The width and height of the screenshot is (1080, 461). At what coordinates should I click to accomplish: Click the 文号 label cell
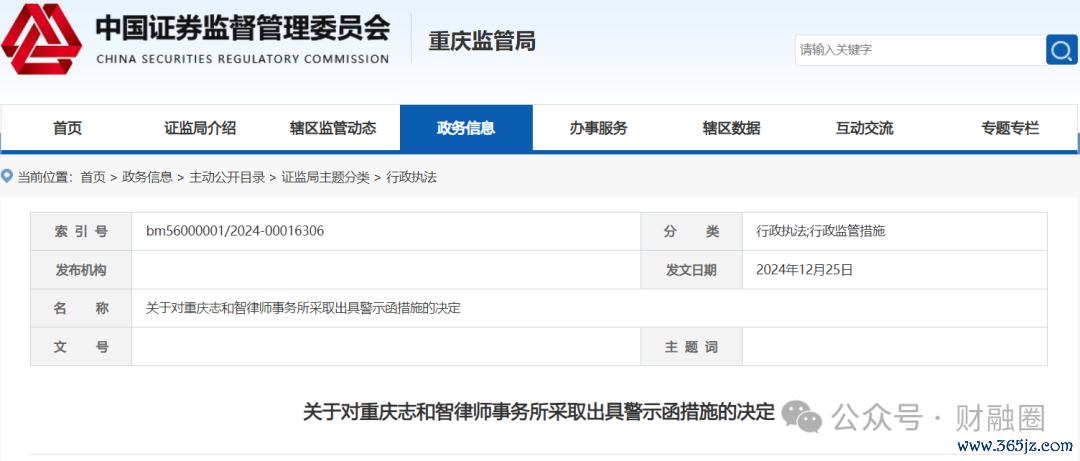pos(81,347)
